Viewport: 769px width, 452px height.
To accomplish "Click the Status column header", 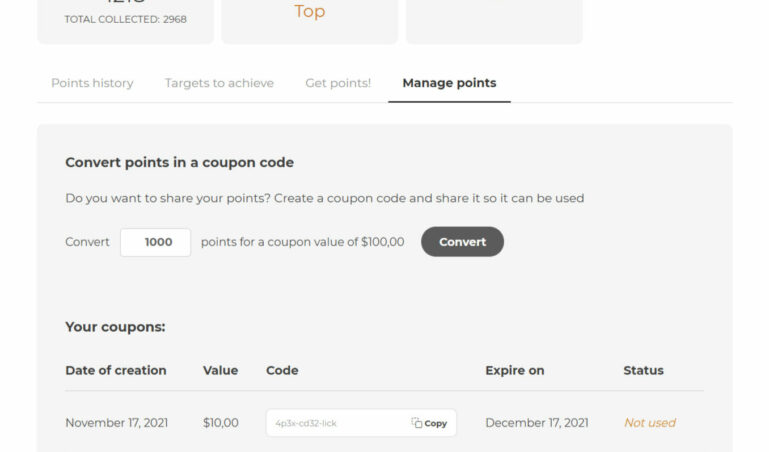I will [643, 370].
